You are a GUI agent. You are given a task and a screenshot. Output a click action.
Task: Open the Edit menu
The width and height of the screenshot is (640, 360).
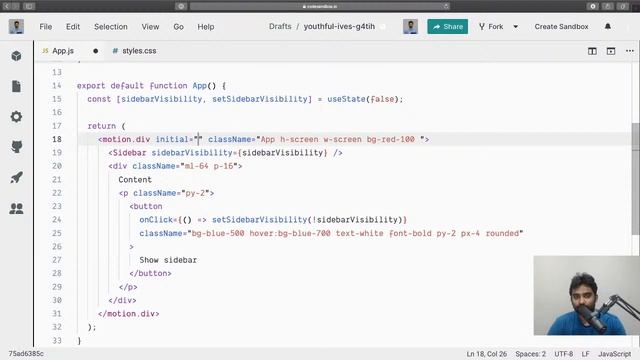coord(73,27)
